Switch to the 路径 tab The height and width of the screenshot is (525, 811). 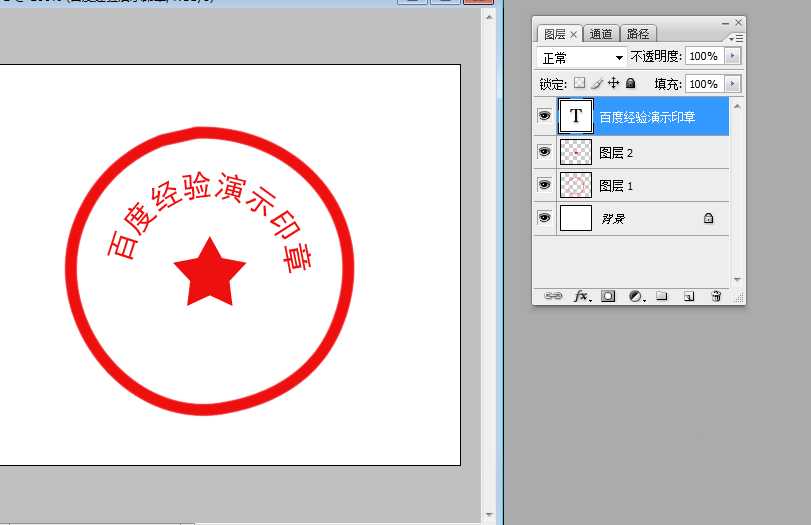[637, 34]
